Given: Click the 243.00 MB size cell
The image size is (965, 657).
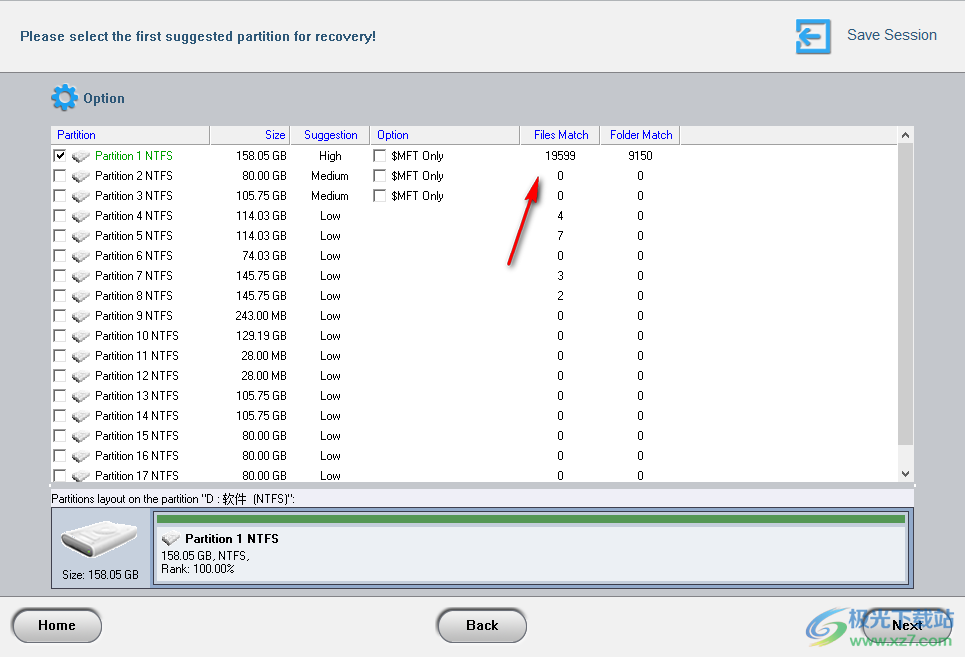Looking at the screenshot, I should tap(261, 316).
